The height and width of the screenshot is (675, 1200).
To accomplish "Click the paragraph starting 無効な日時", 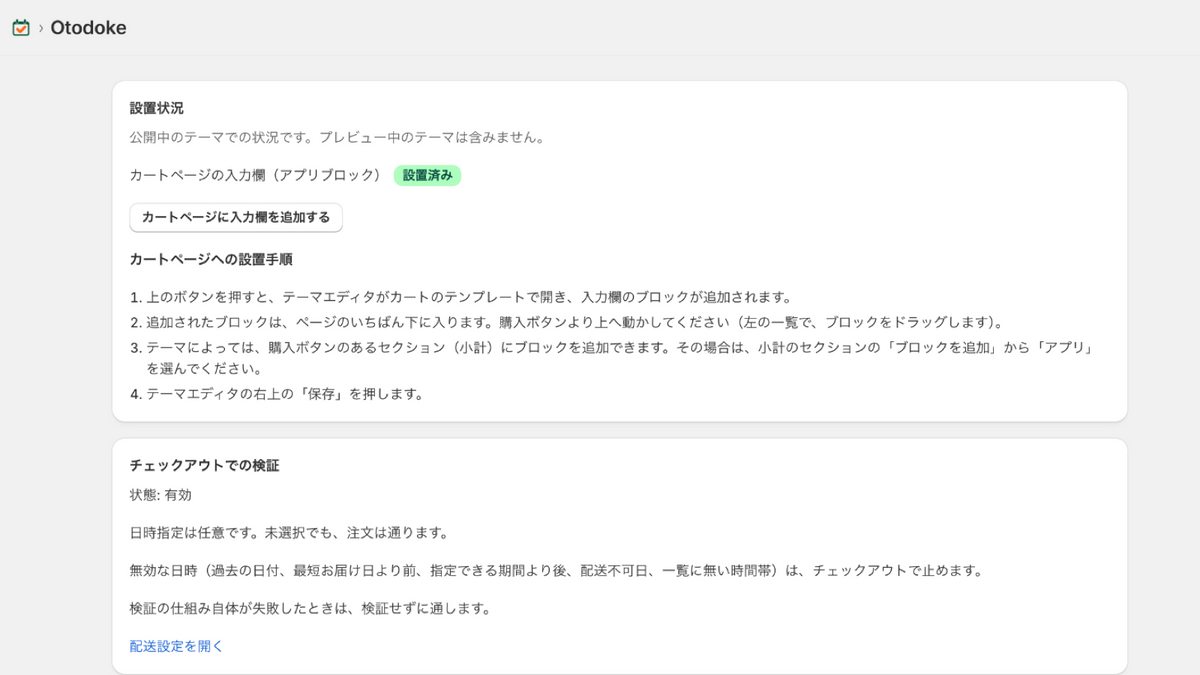I will coord(557,571).
